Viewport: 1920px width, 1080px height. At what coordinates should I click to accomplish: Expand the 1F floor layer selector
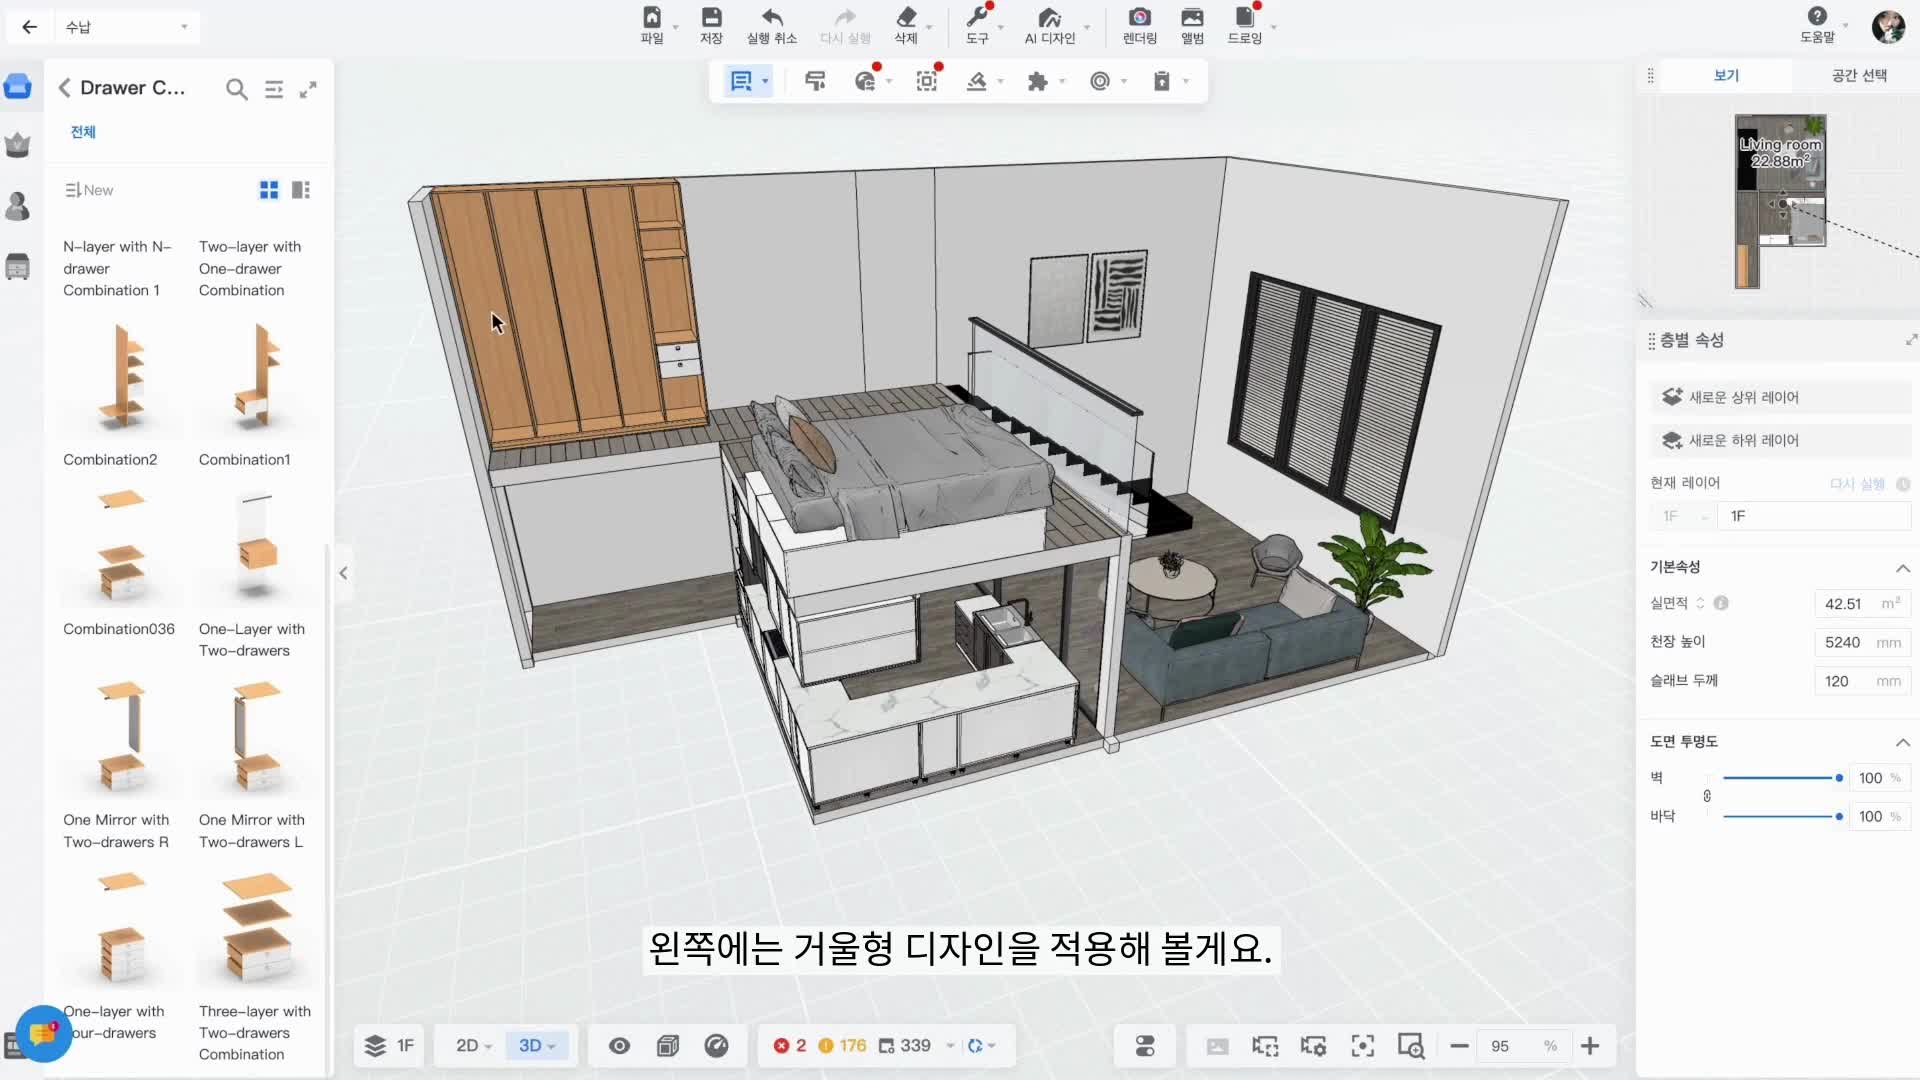[389, 1046]
